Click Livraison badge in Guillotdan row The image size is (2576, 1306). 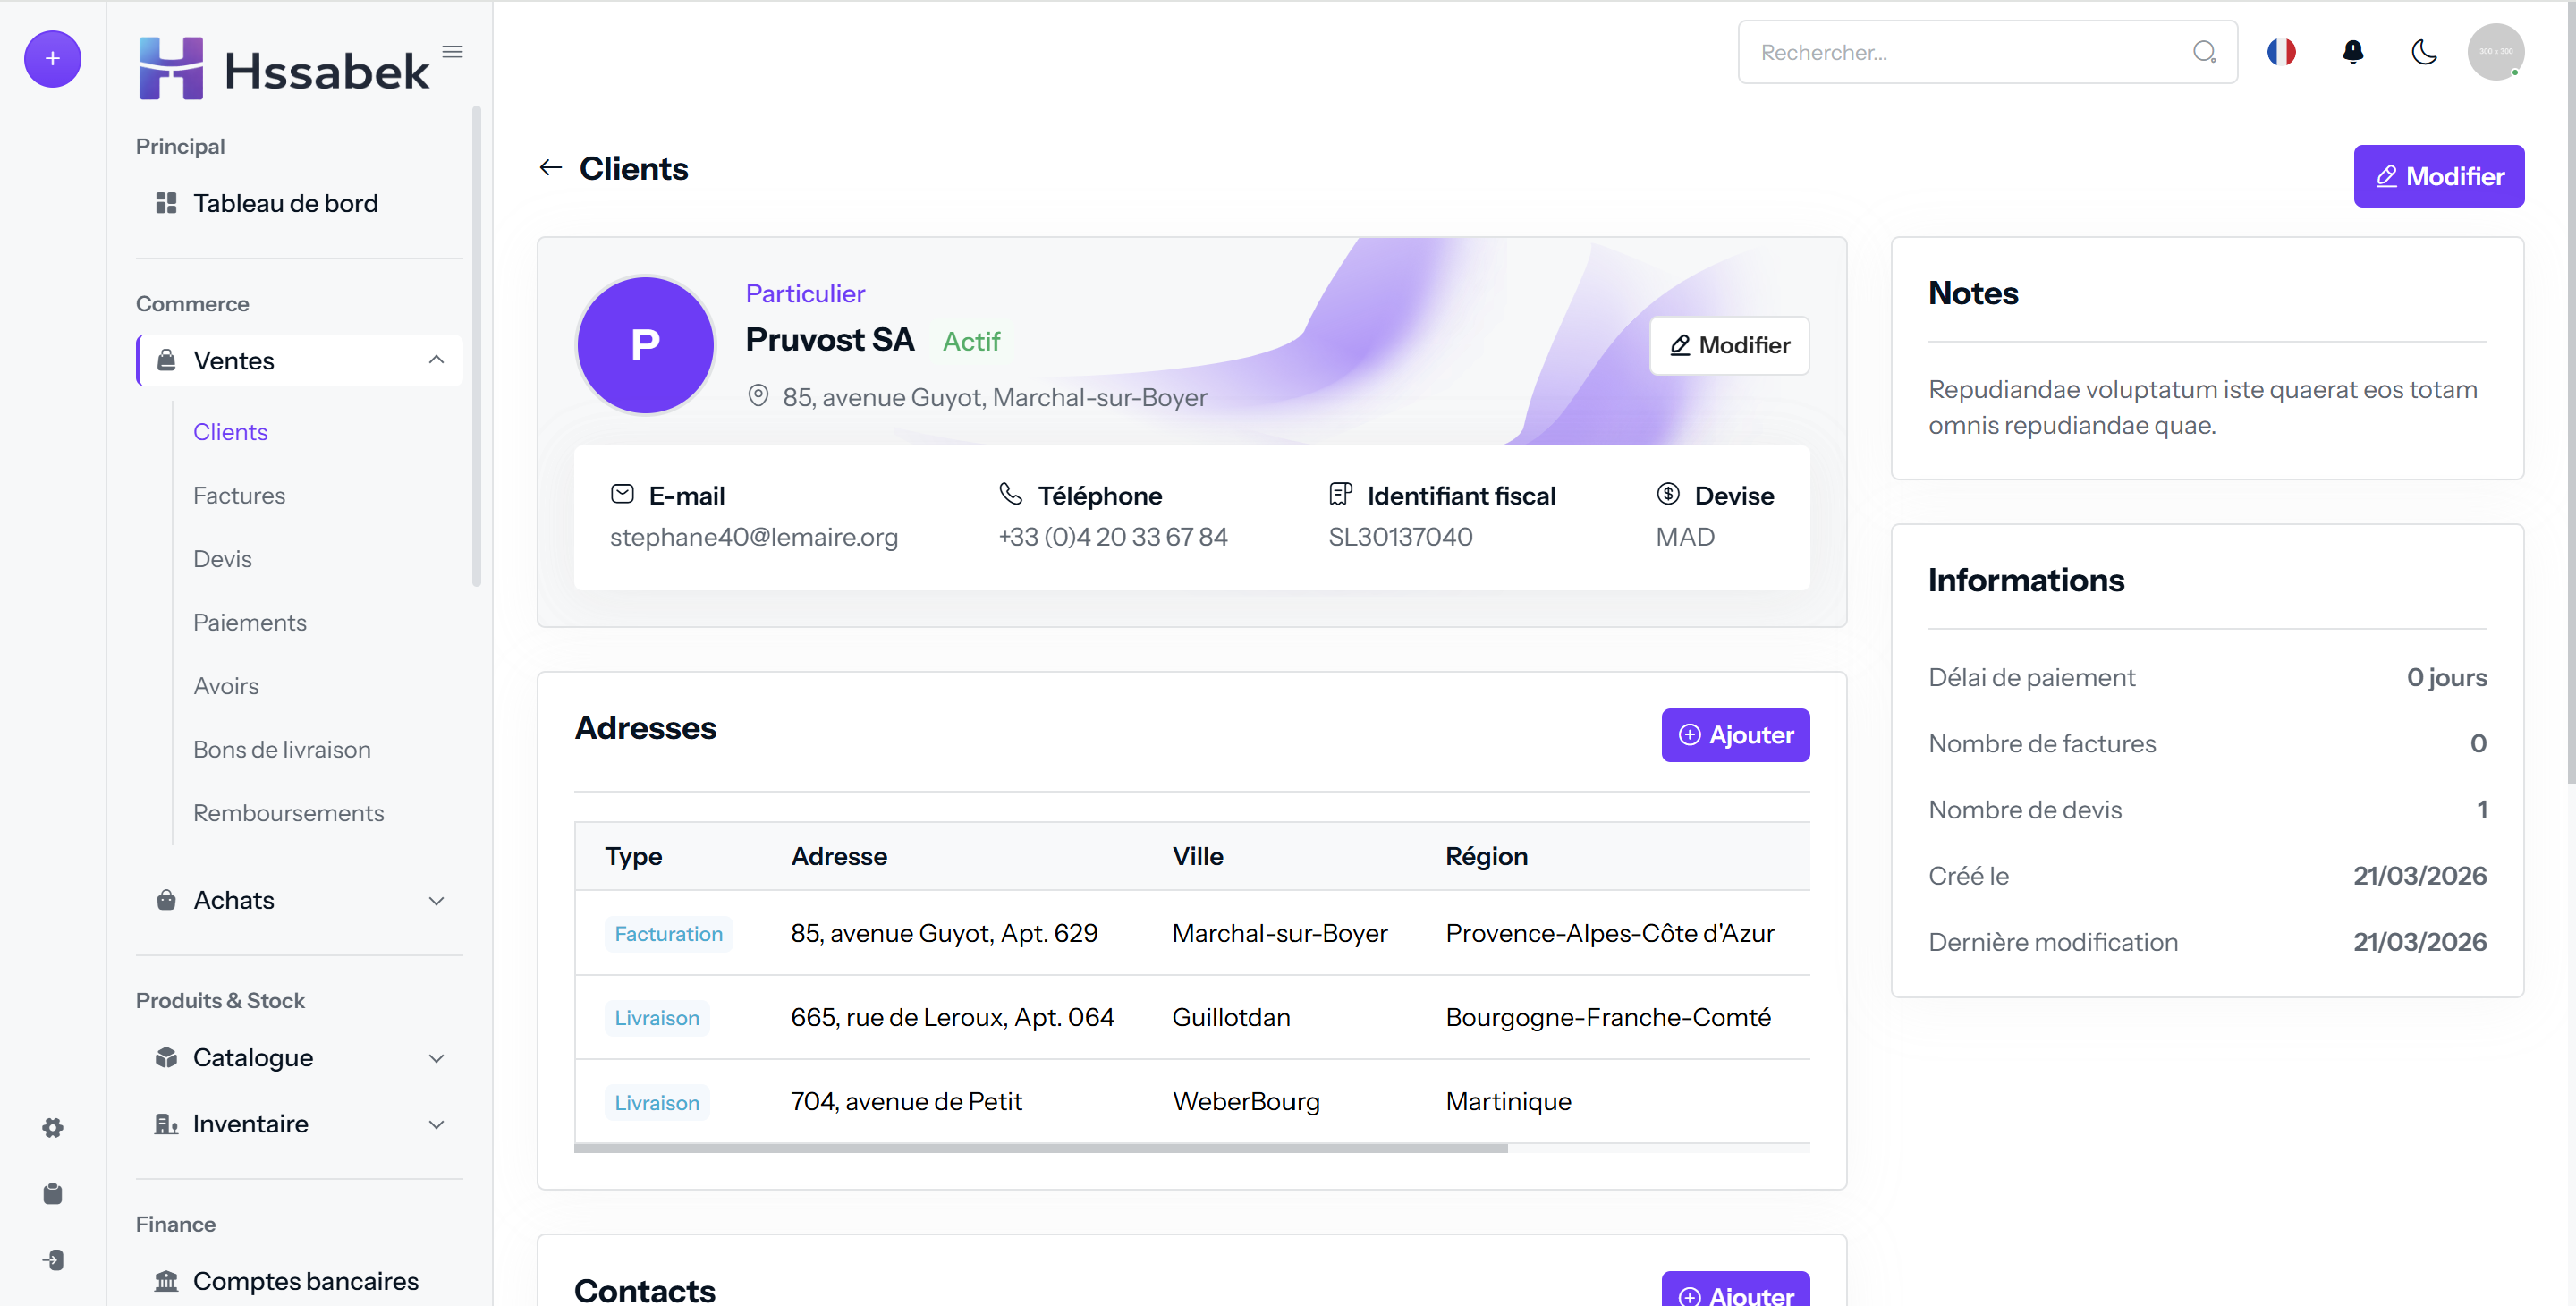(656, 1017)
